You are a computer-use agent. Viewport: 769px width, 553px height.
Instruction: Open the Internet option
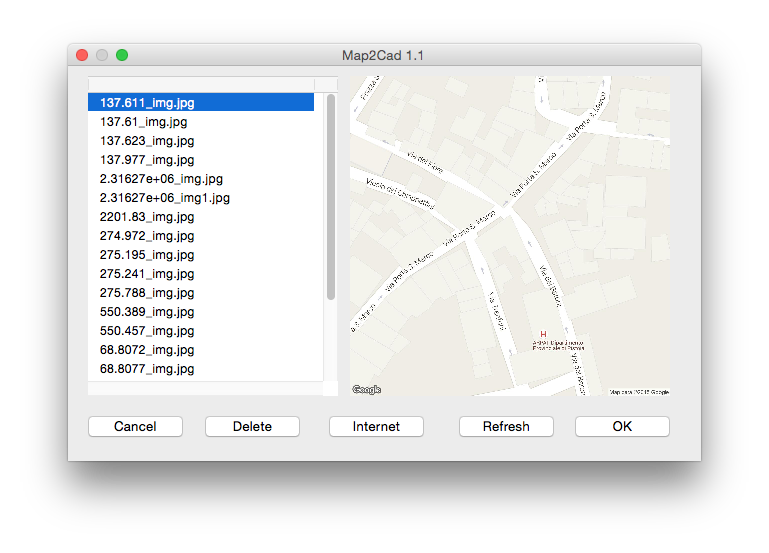pos(376,427)
